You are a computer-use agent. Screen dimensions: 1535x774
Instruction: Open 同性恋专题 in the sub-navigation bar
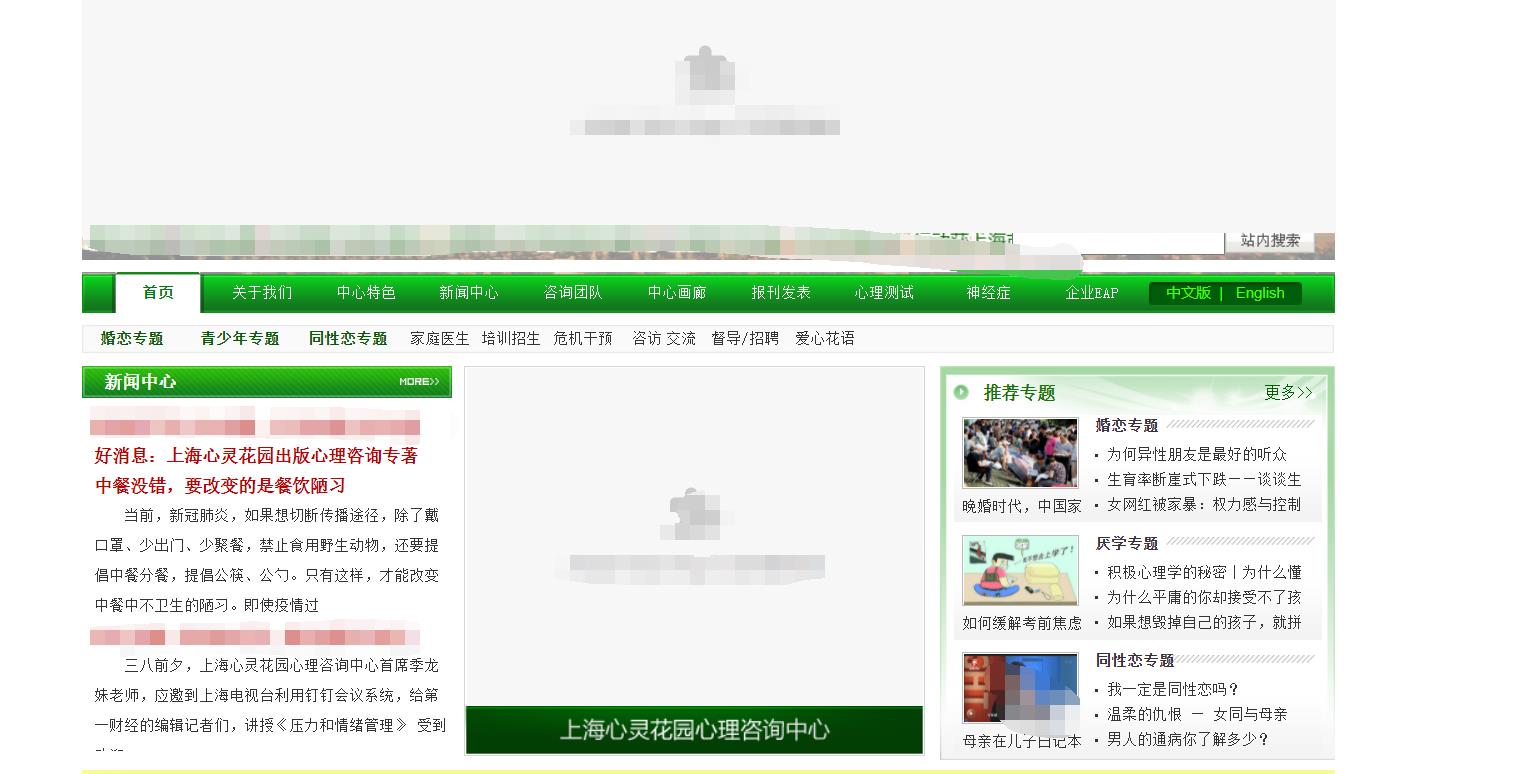click(348, 339)
